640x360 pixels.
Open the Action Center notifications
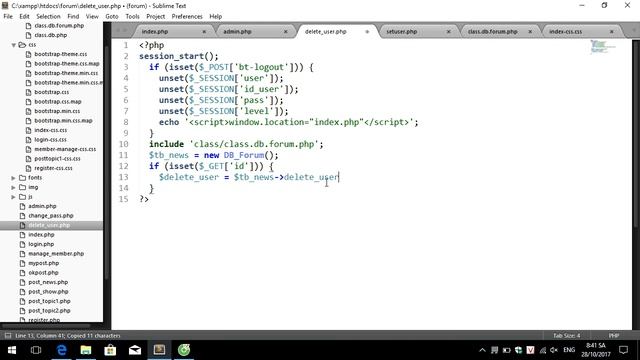point(623,350)
